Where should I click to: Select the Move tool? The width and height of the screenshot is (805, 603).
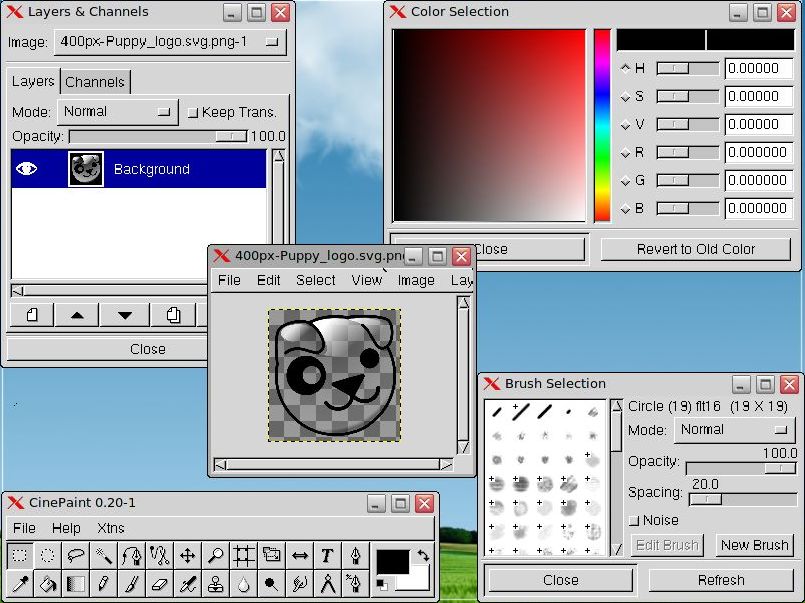(187, 555)
